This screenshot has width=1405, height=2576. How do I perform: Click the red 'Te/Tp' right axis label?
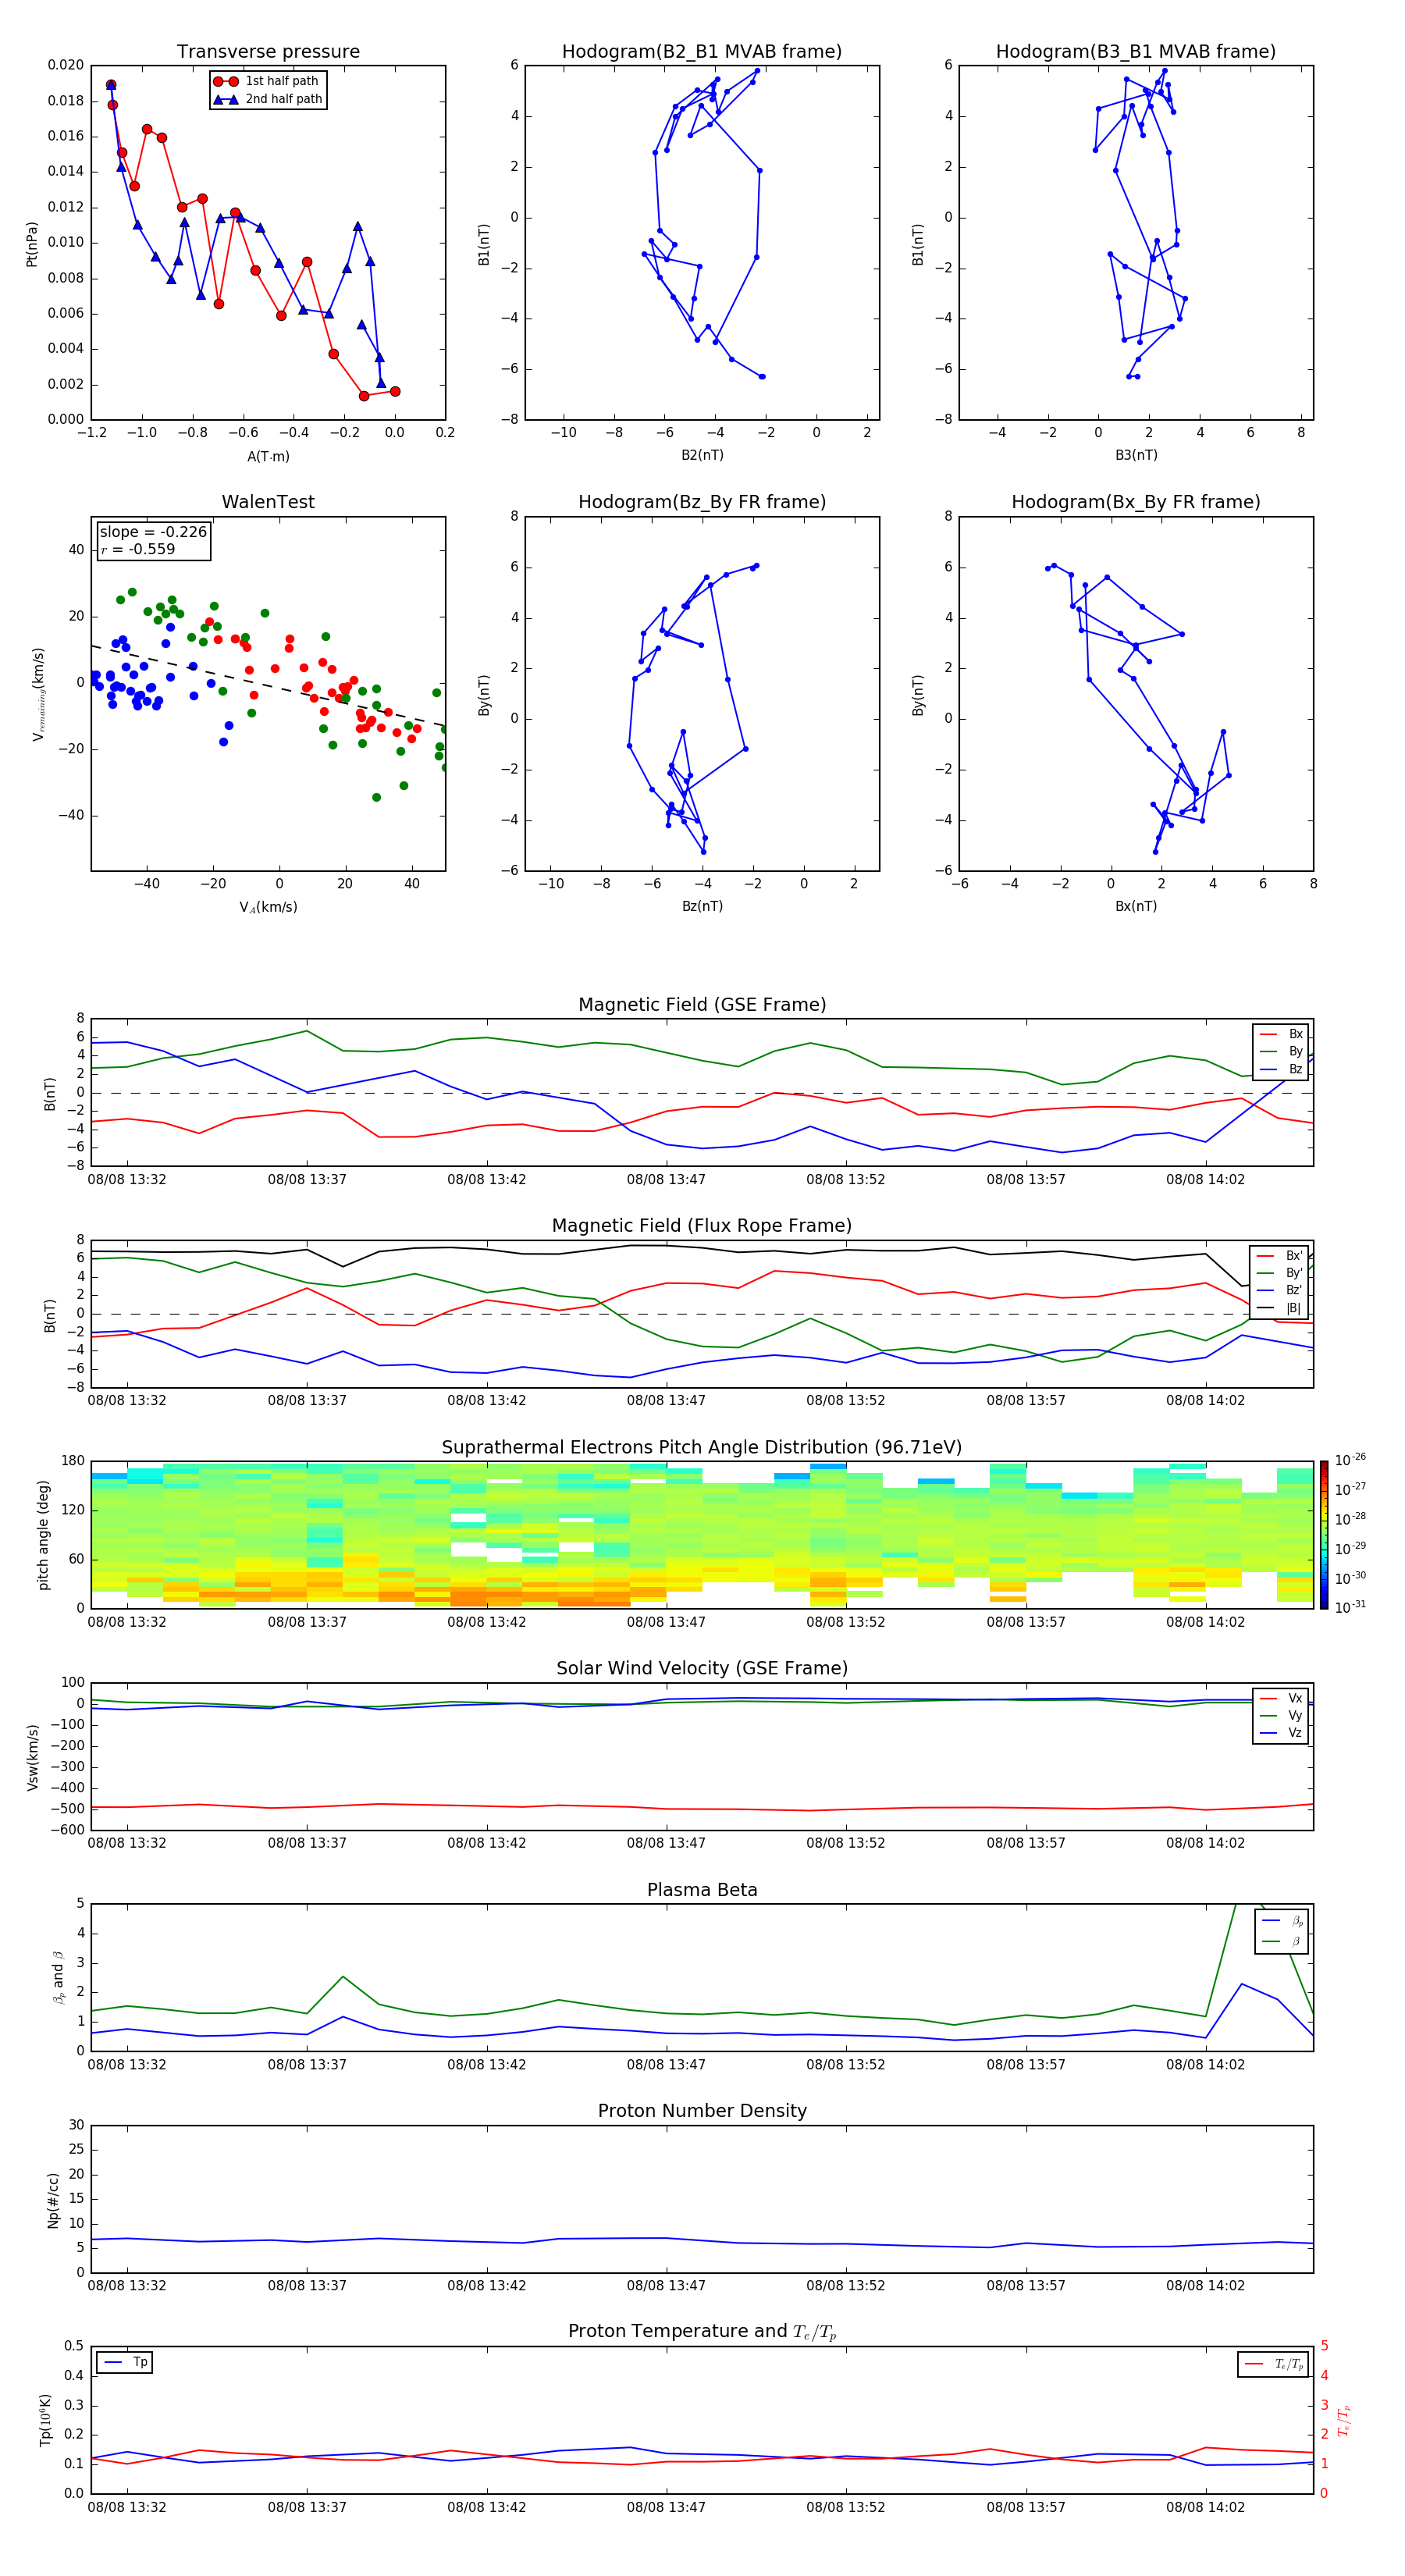[x=1344, y=2420]
